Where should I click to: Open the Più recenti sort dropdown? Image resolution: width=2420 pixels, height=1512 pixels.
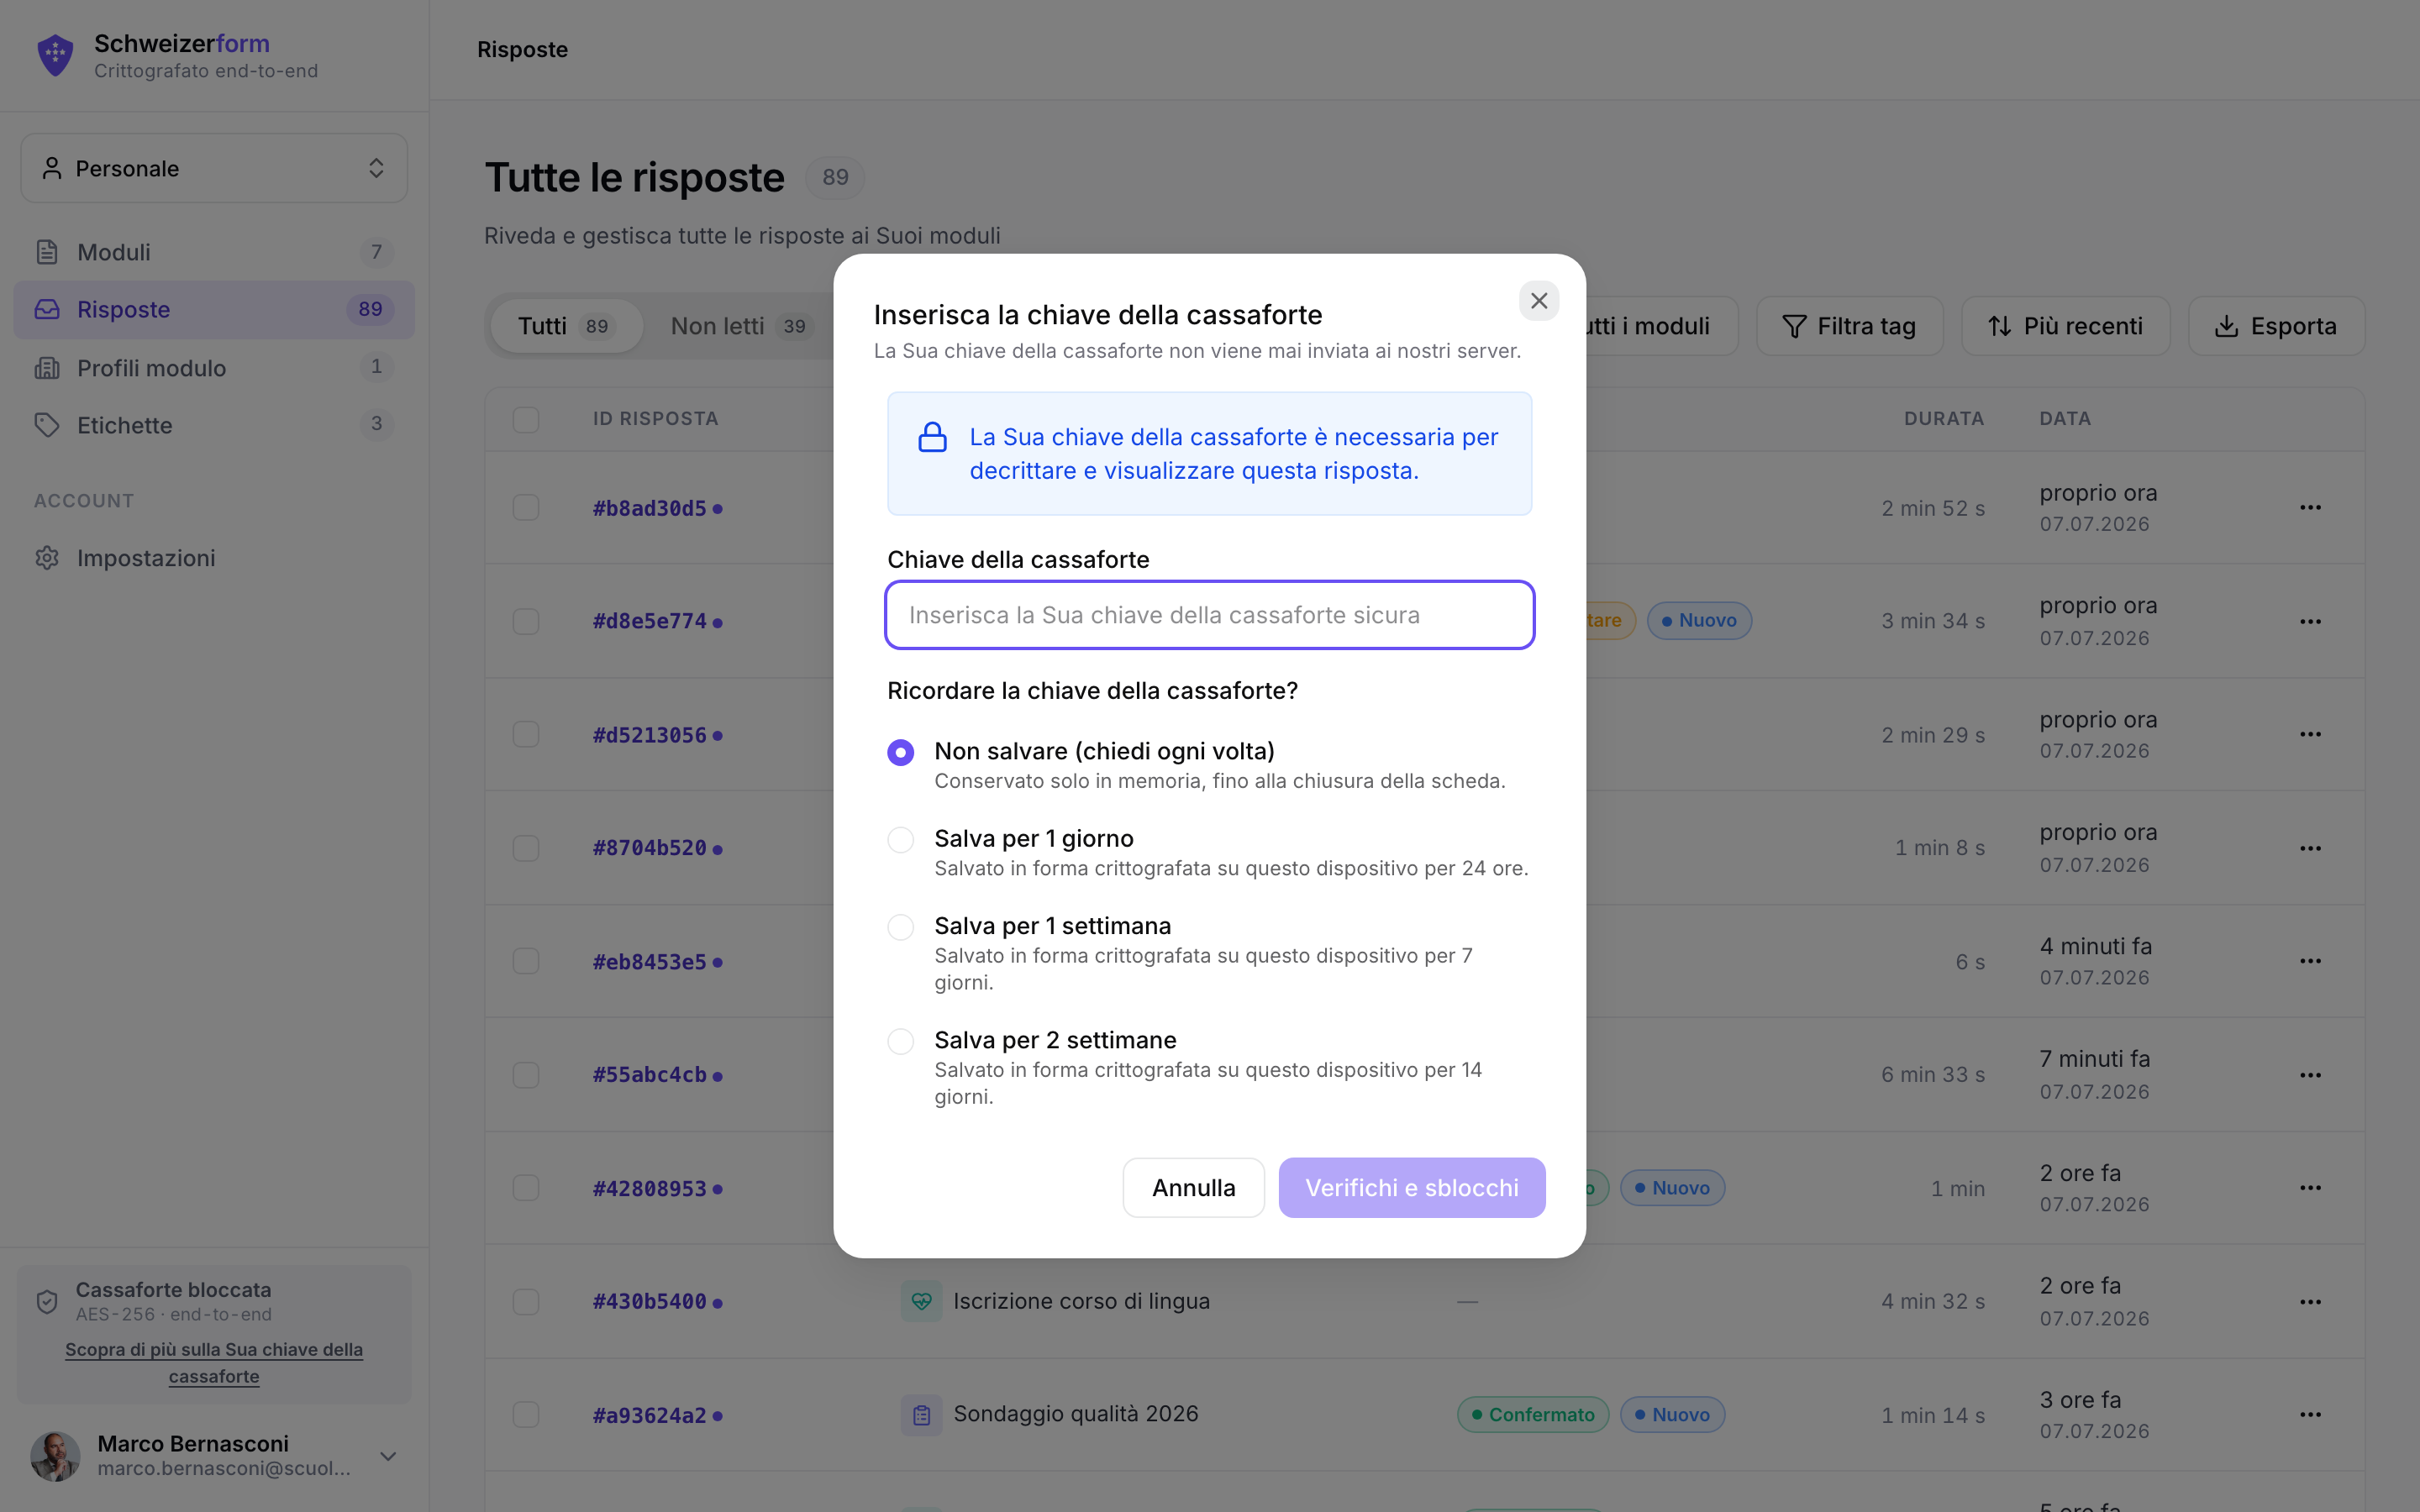pos(2065,326)
